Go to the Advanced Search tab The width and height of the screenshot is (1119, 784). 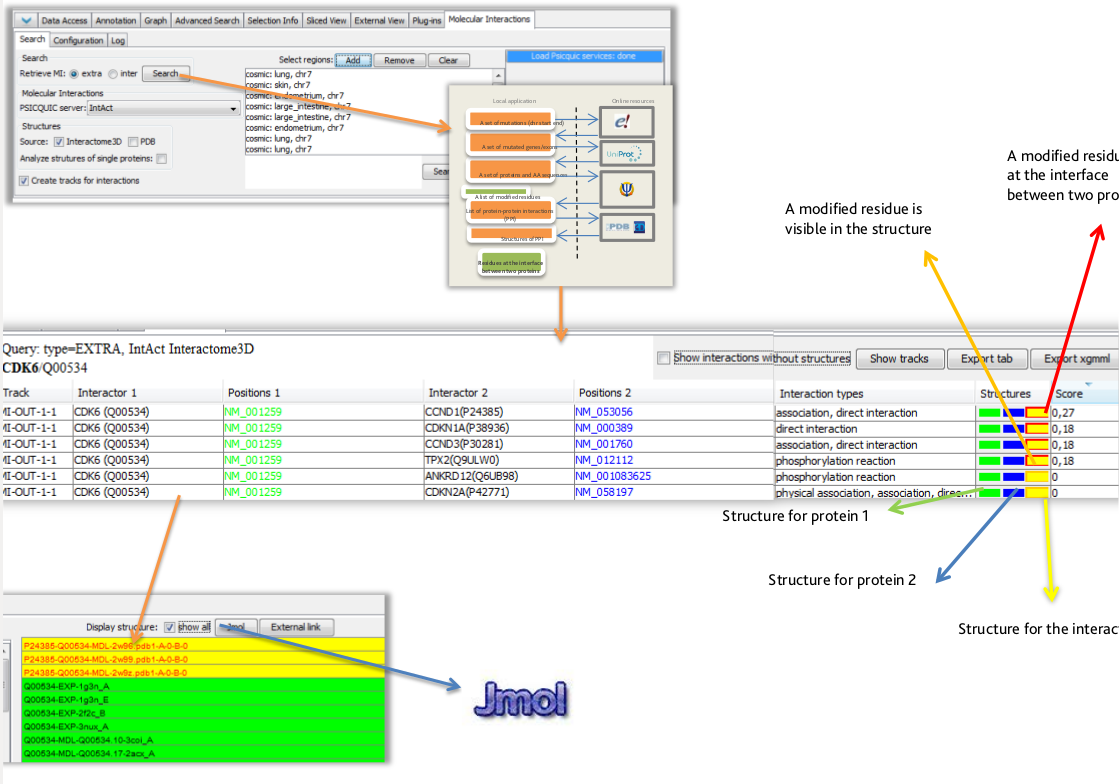point(207,21)
